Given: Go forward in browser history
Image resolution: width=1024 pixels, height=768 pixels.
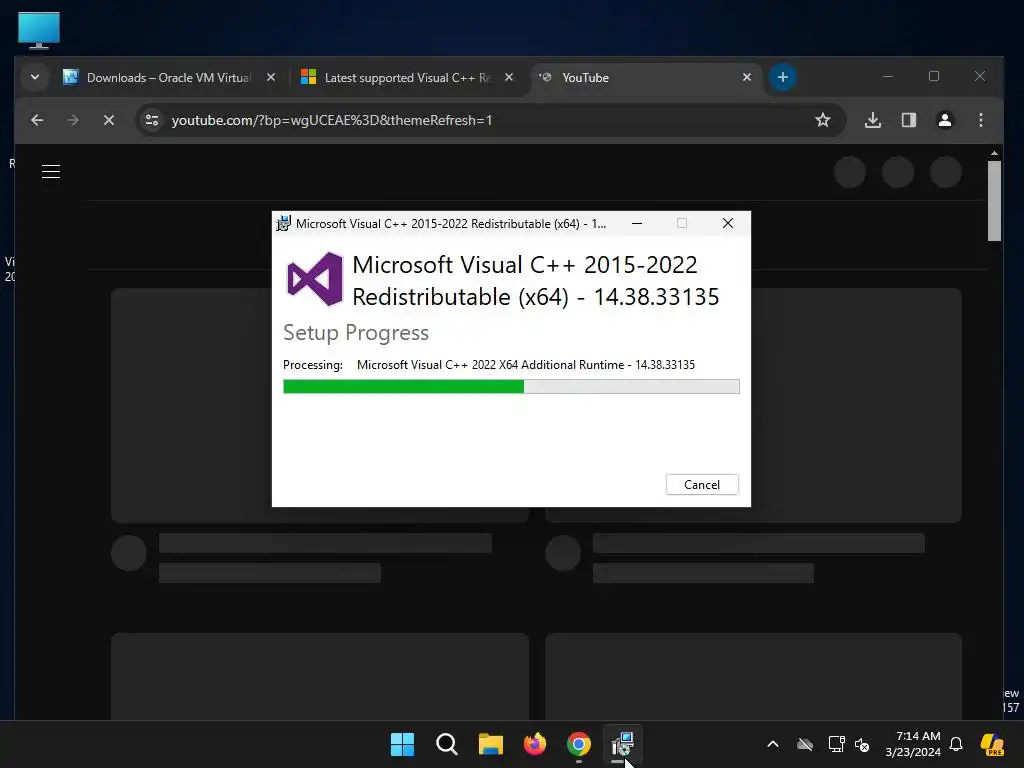Looking at the screenshot, I should click(73, 120).
